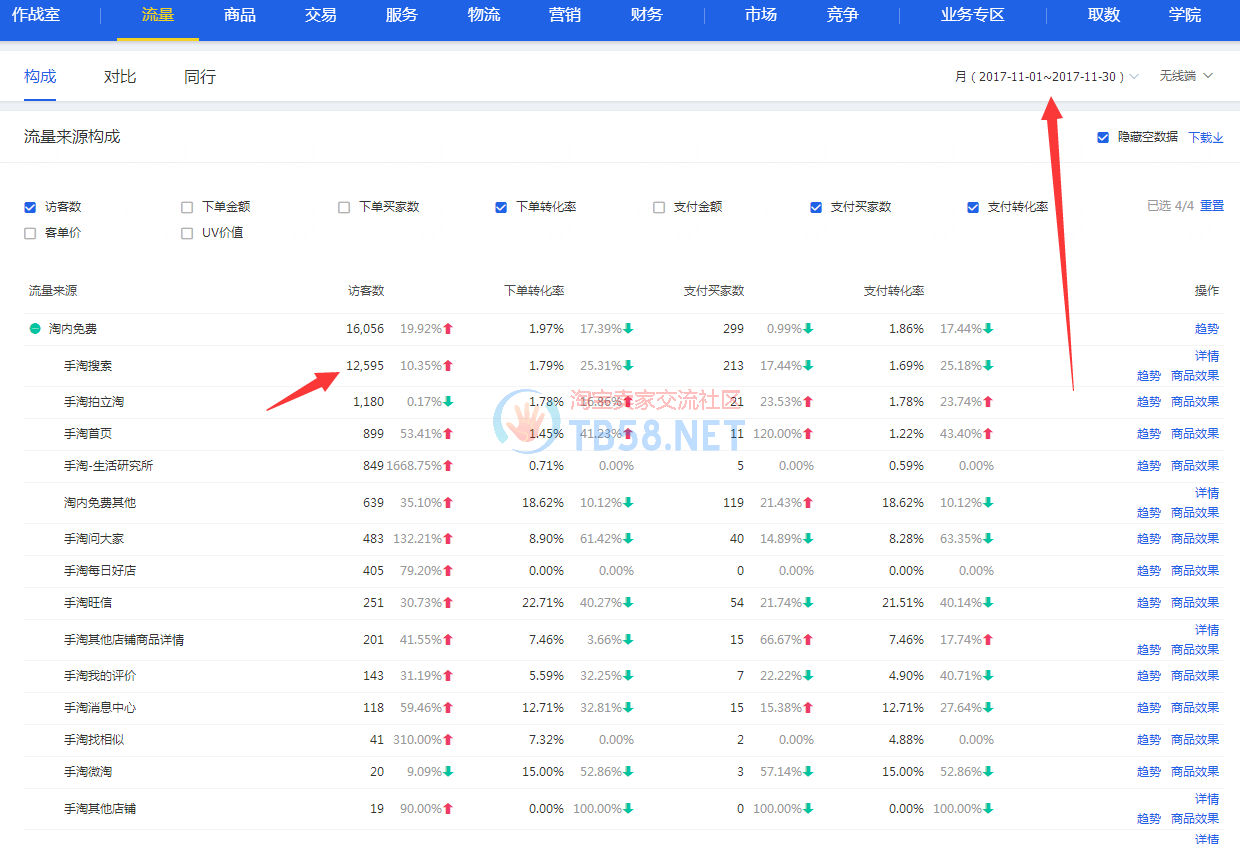Select the 手淘首页 source row label

[88, 434]
